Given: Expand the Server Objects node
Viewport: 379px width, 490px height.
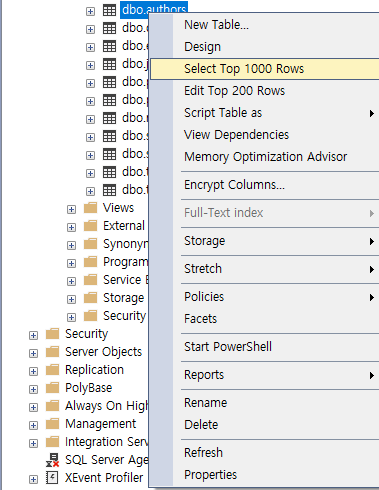Looking at the screenshot, I should click(x=33, y=353).
